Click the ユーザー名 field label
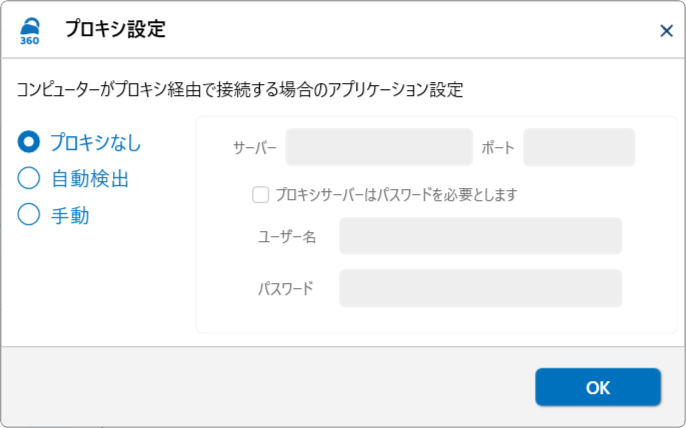This screenshot has width=686, height=428. click(287, 237)
